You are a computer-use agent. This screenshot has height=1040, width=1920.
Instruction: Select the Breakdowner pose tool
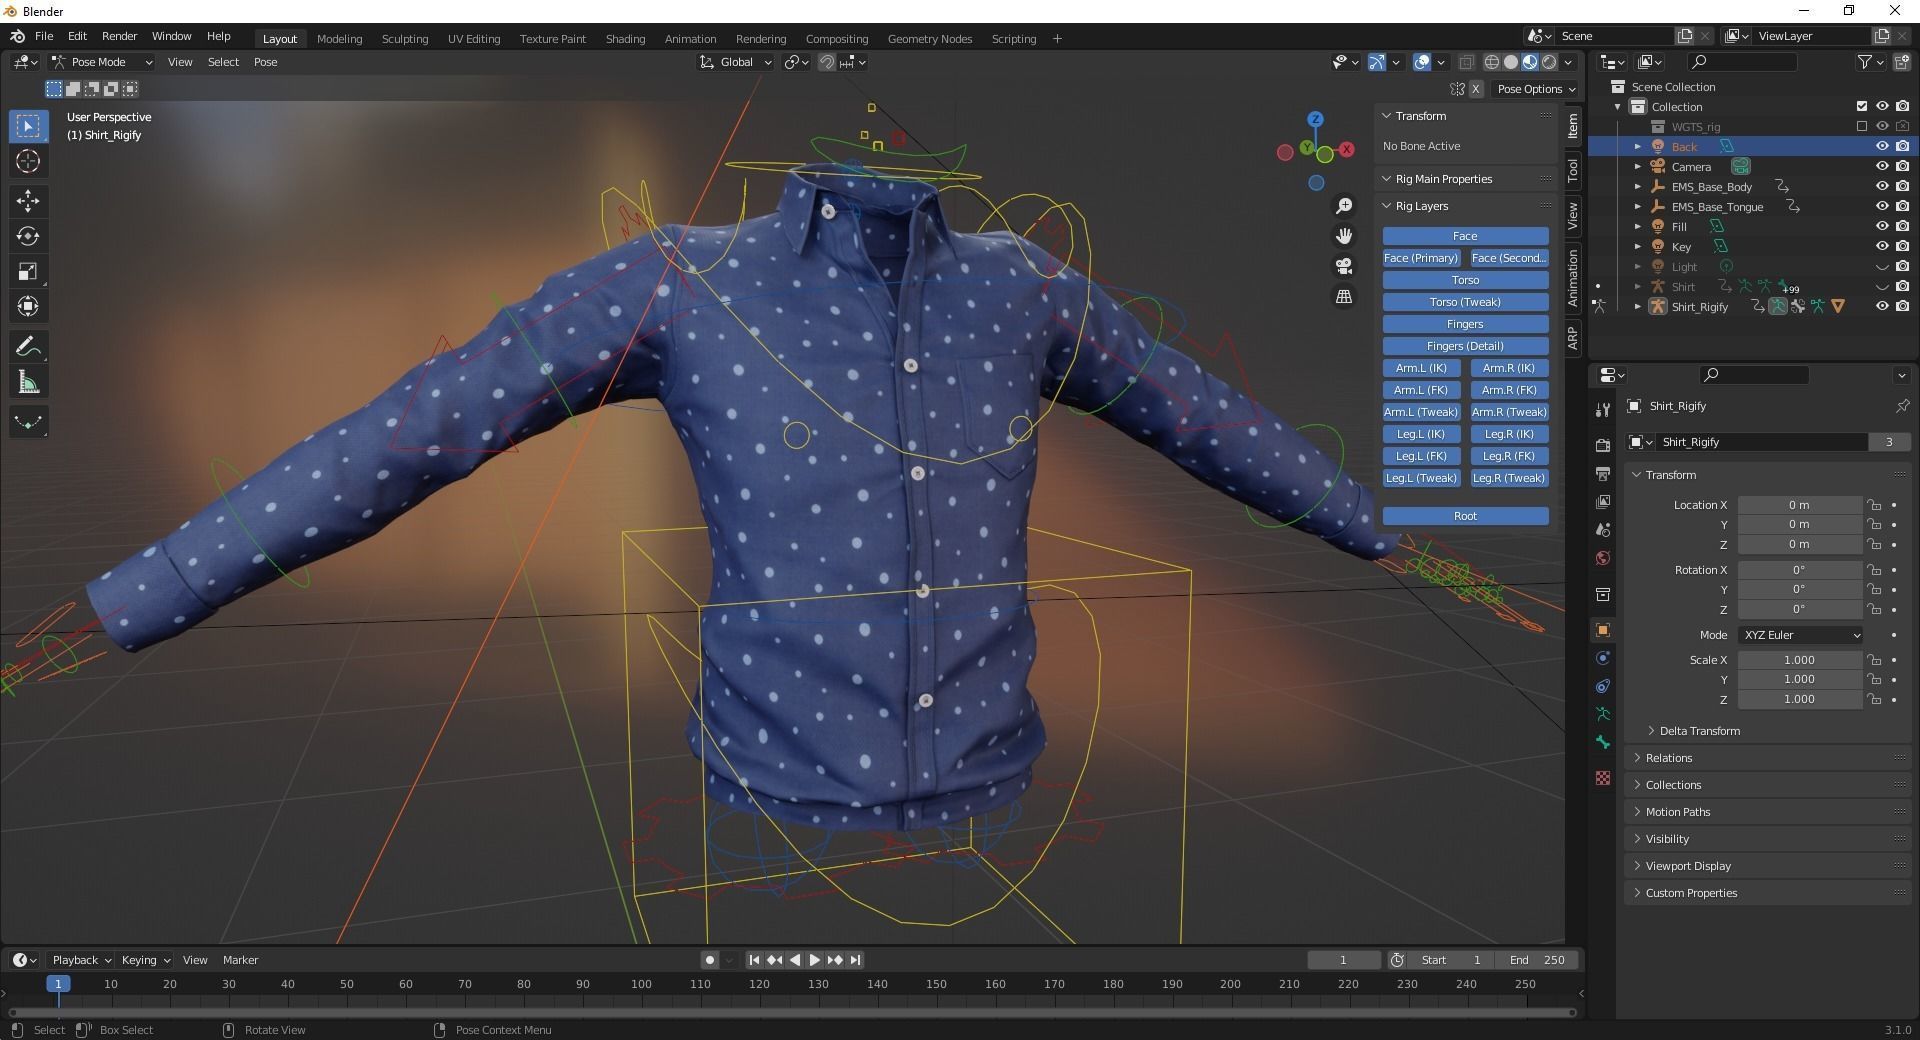tap(28, 422)
